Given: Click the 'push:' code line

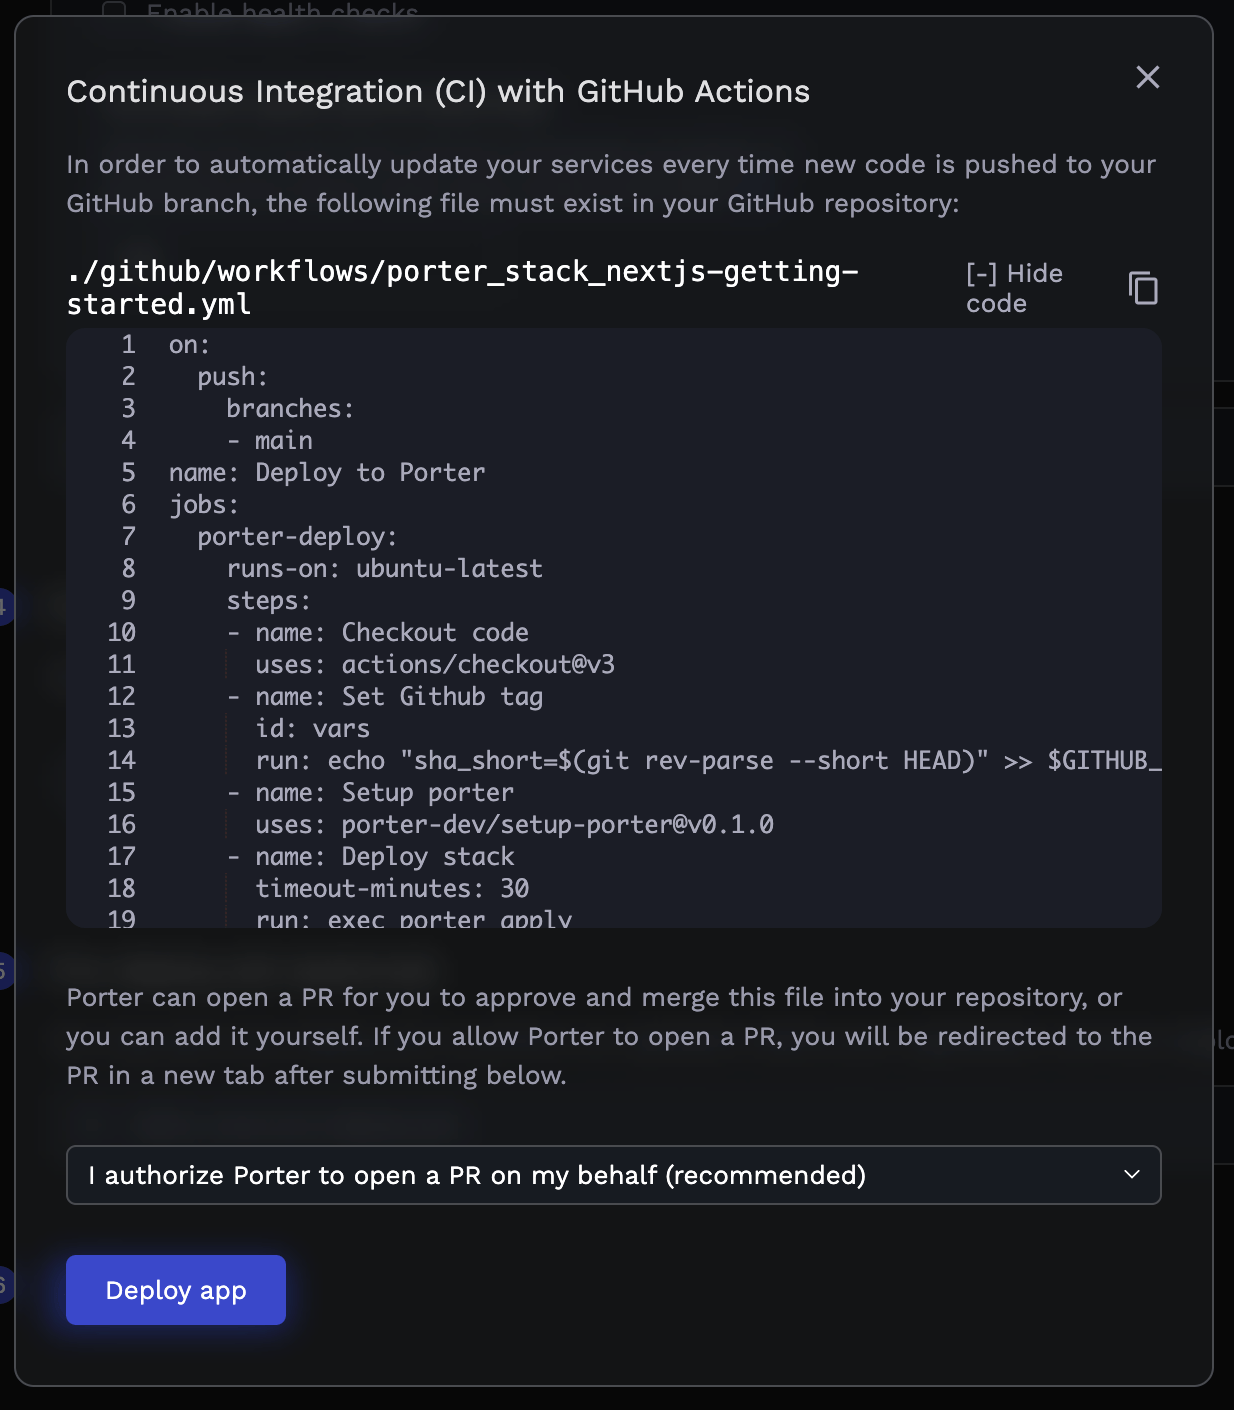Looking at the screenshot, I should click(x=232, y=376).
